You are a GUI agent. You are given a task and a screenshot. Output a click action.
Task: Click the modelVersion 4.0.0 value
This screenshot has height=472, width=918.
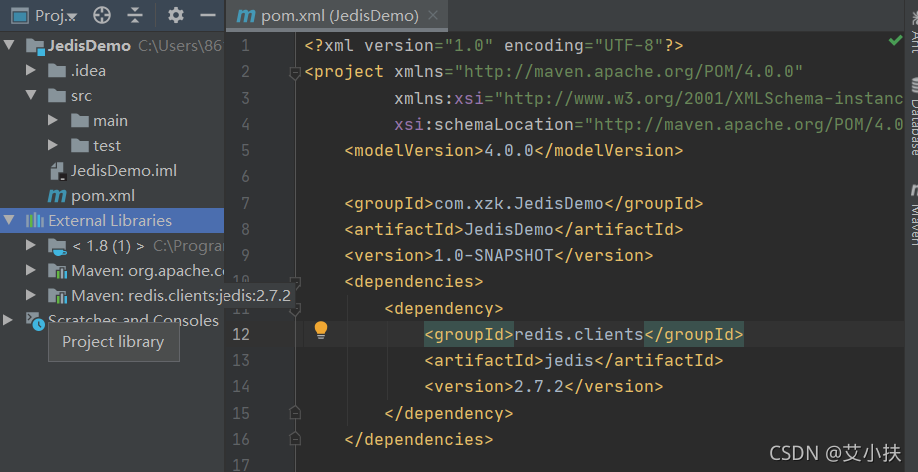509,151
